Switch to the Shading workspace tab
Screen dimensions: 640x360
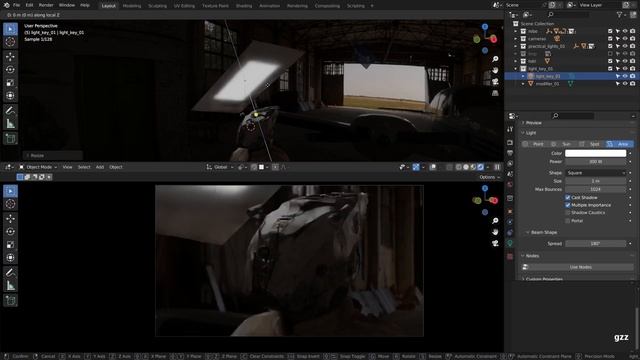[244, 6]
